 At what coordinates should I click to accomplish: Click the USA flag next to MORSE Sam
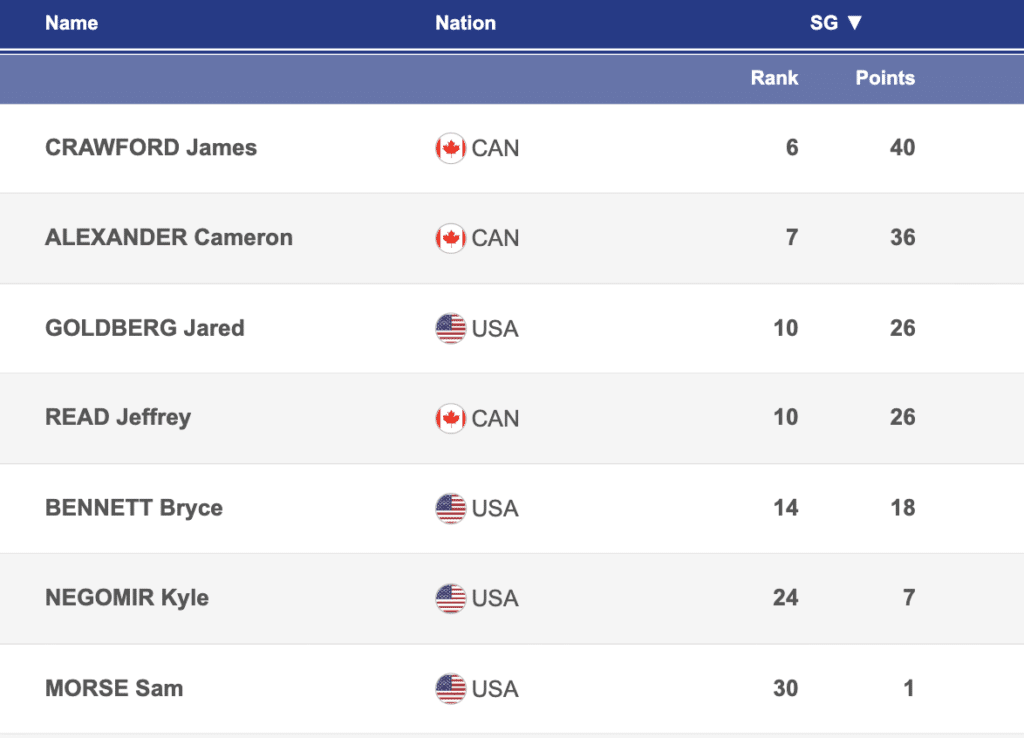coord(451,688)
